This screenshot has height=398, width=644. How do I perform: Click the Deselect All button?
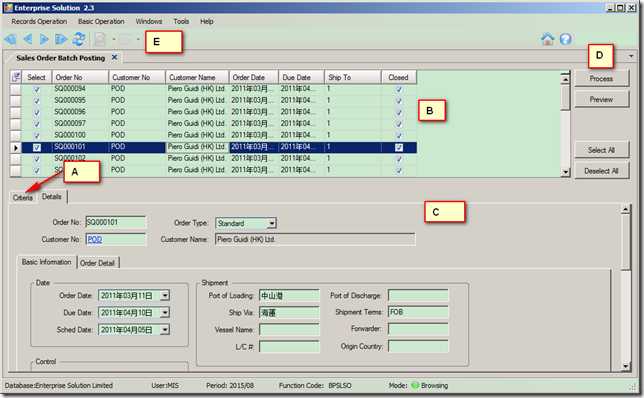(x=601, y=171)
